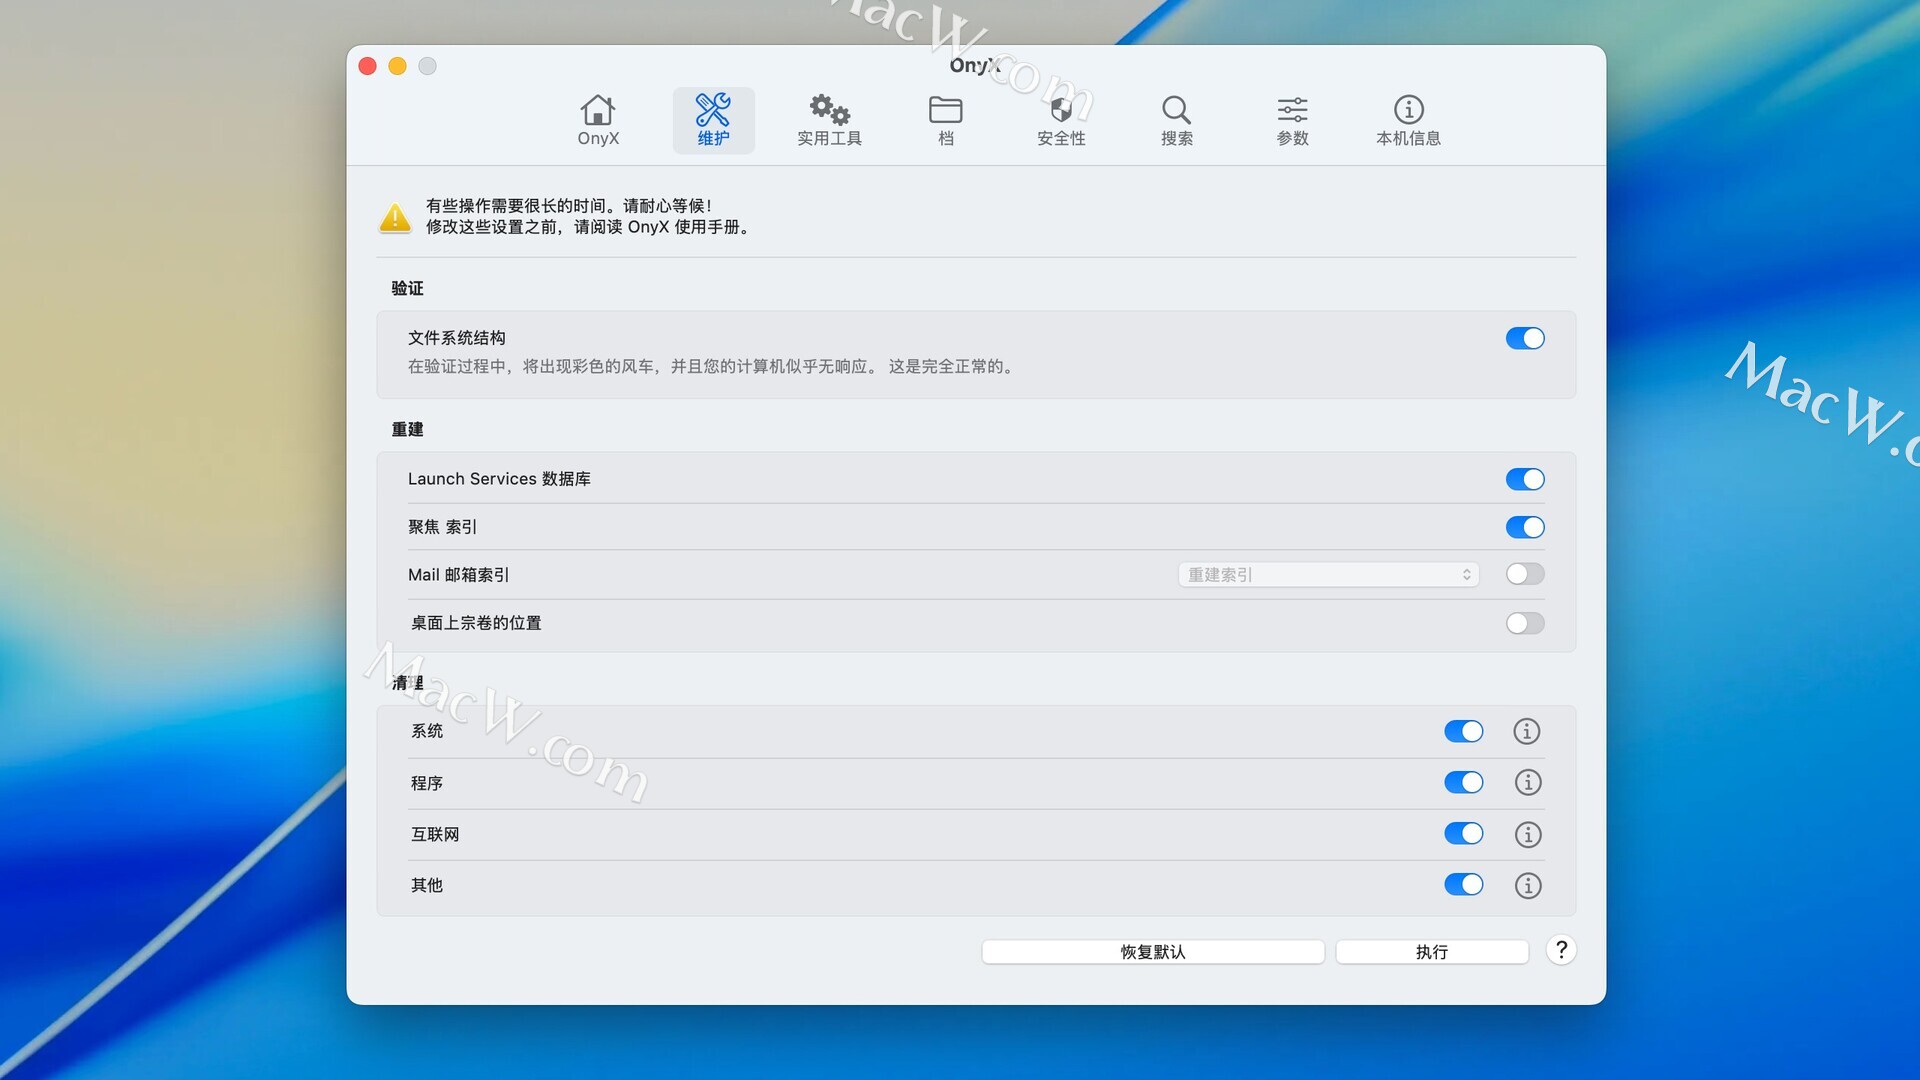Screen dimensions: 1920x1080
Task: Toggle the 其他 cleaning switch
Action: (1463, 884)
